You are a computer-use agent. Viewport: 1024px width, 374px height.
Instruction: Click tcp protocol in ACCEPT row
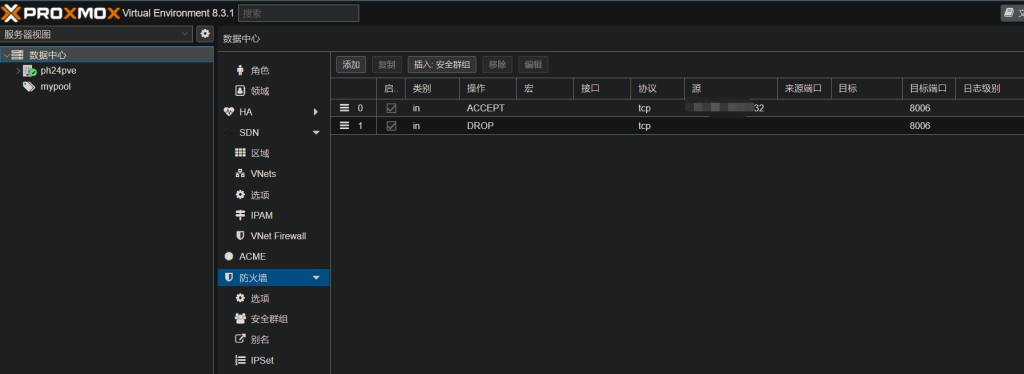click(x=645, y=108)
